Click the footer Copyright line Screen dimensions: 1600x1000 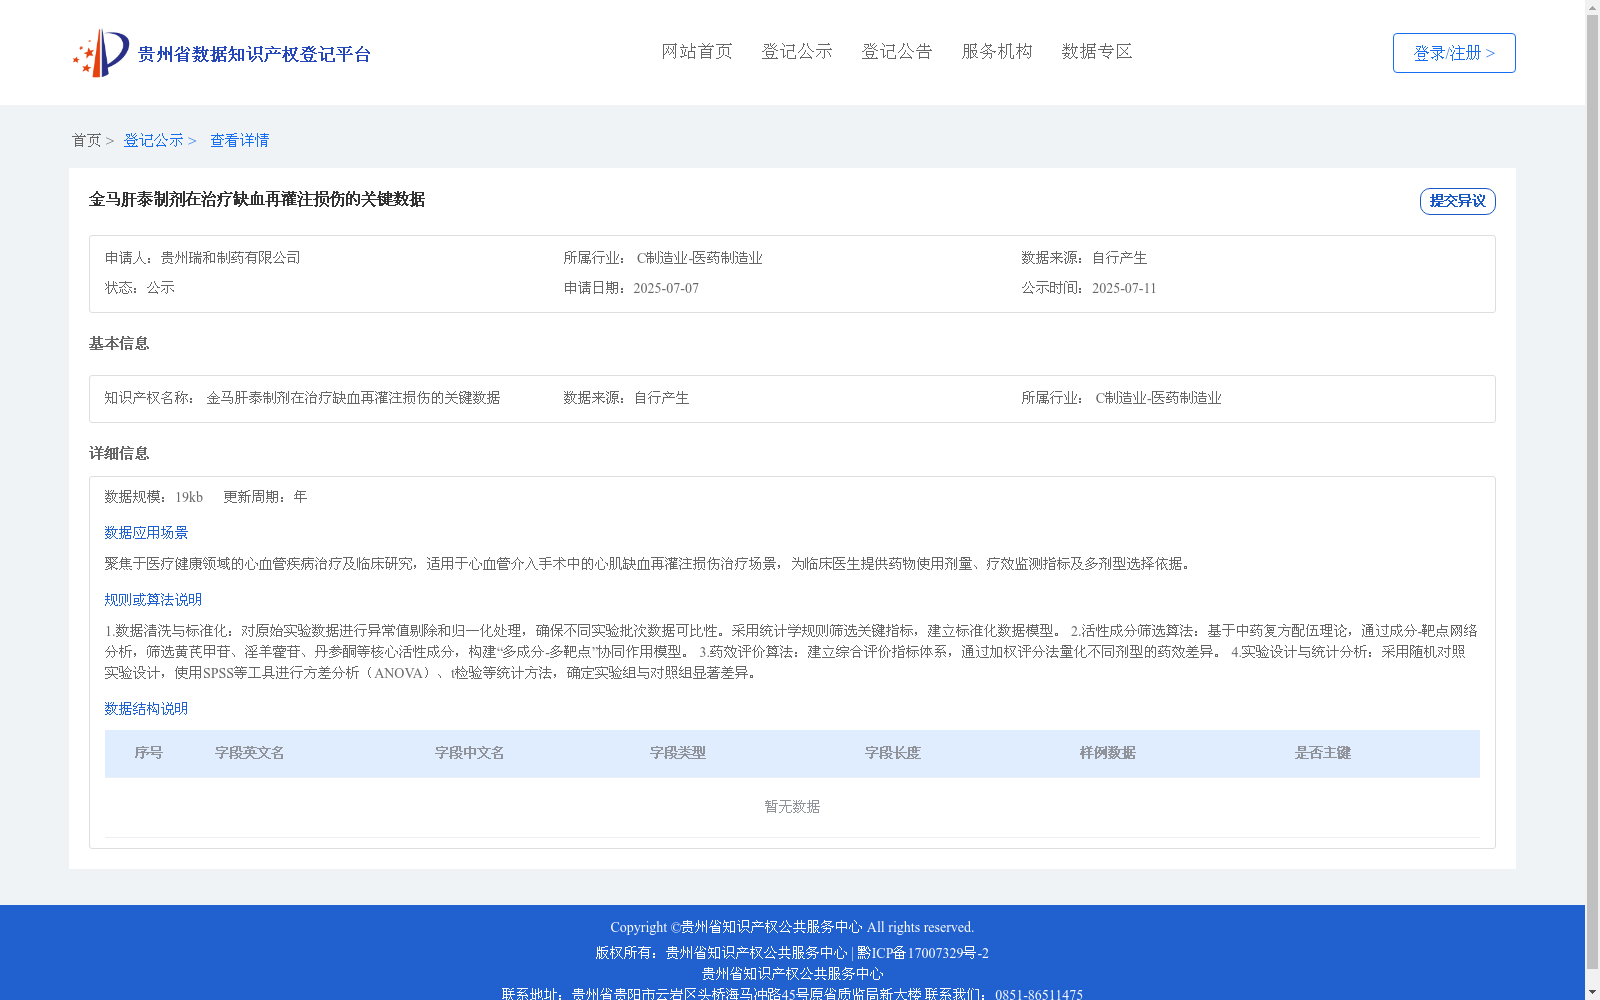(792, 927)
